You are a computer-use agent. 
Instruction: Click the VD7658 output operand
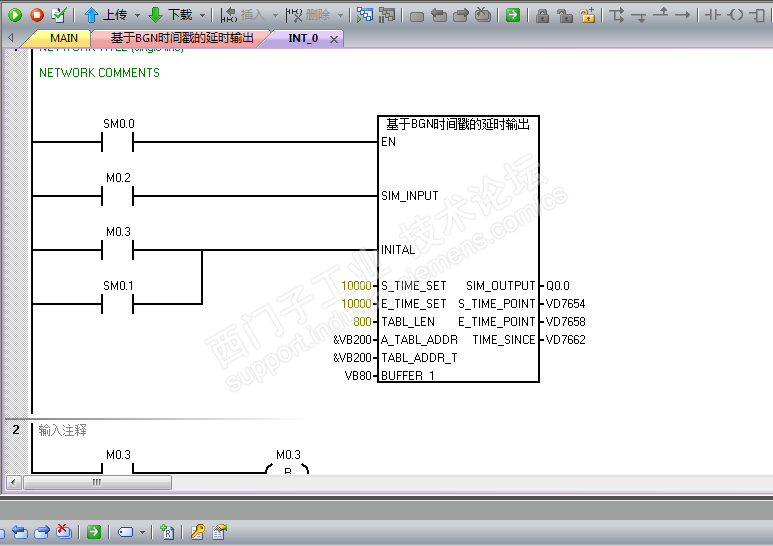[x=565, y=322]
